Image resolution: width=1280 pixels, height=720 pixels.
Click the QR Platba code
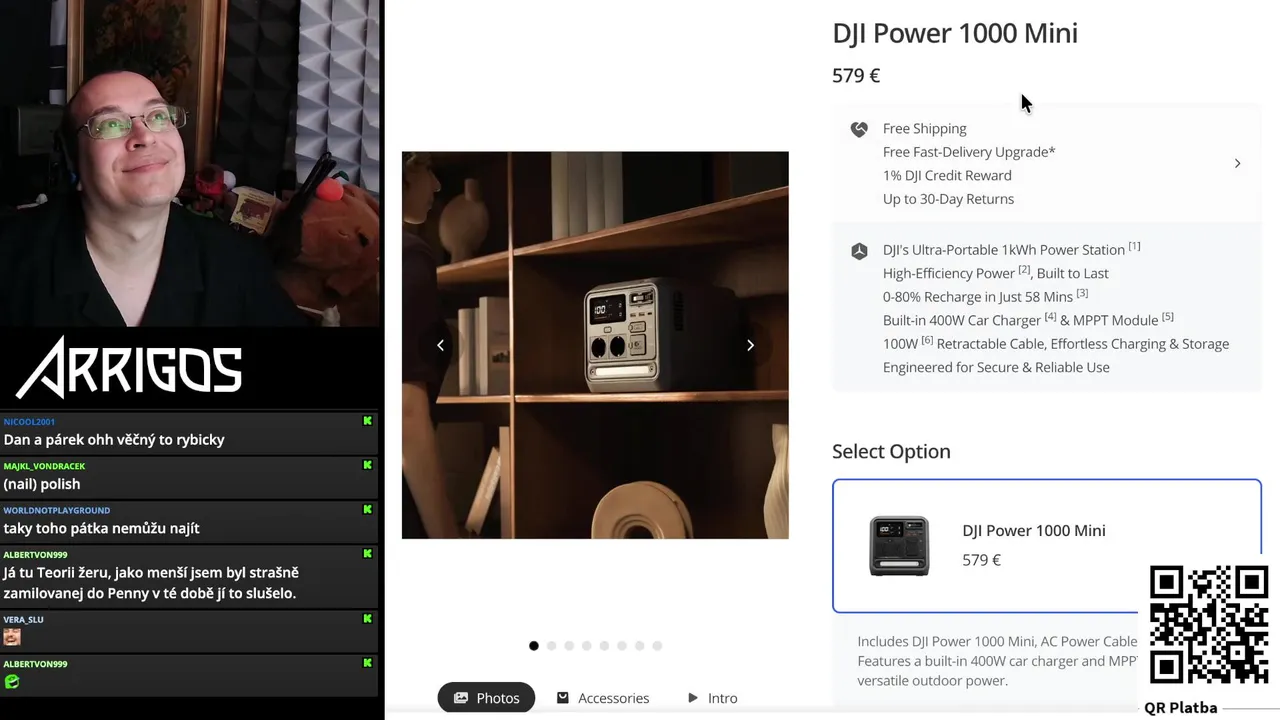tap(1209, 625)
